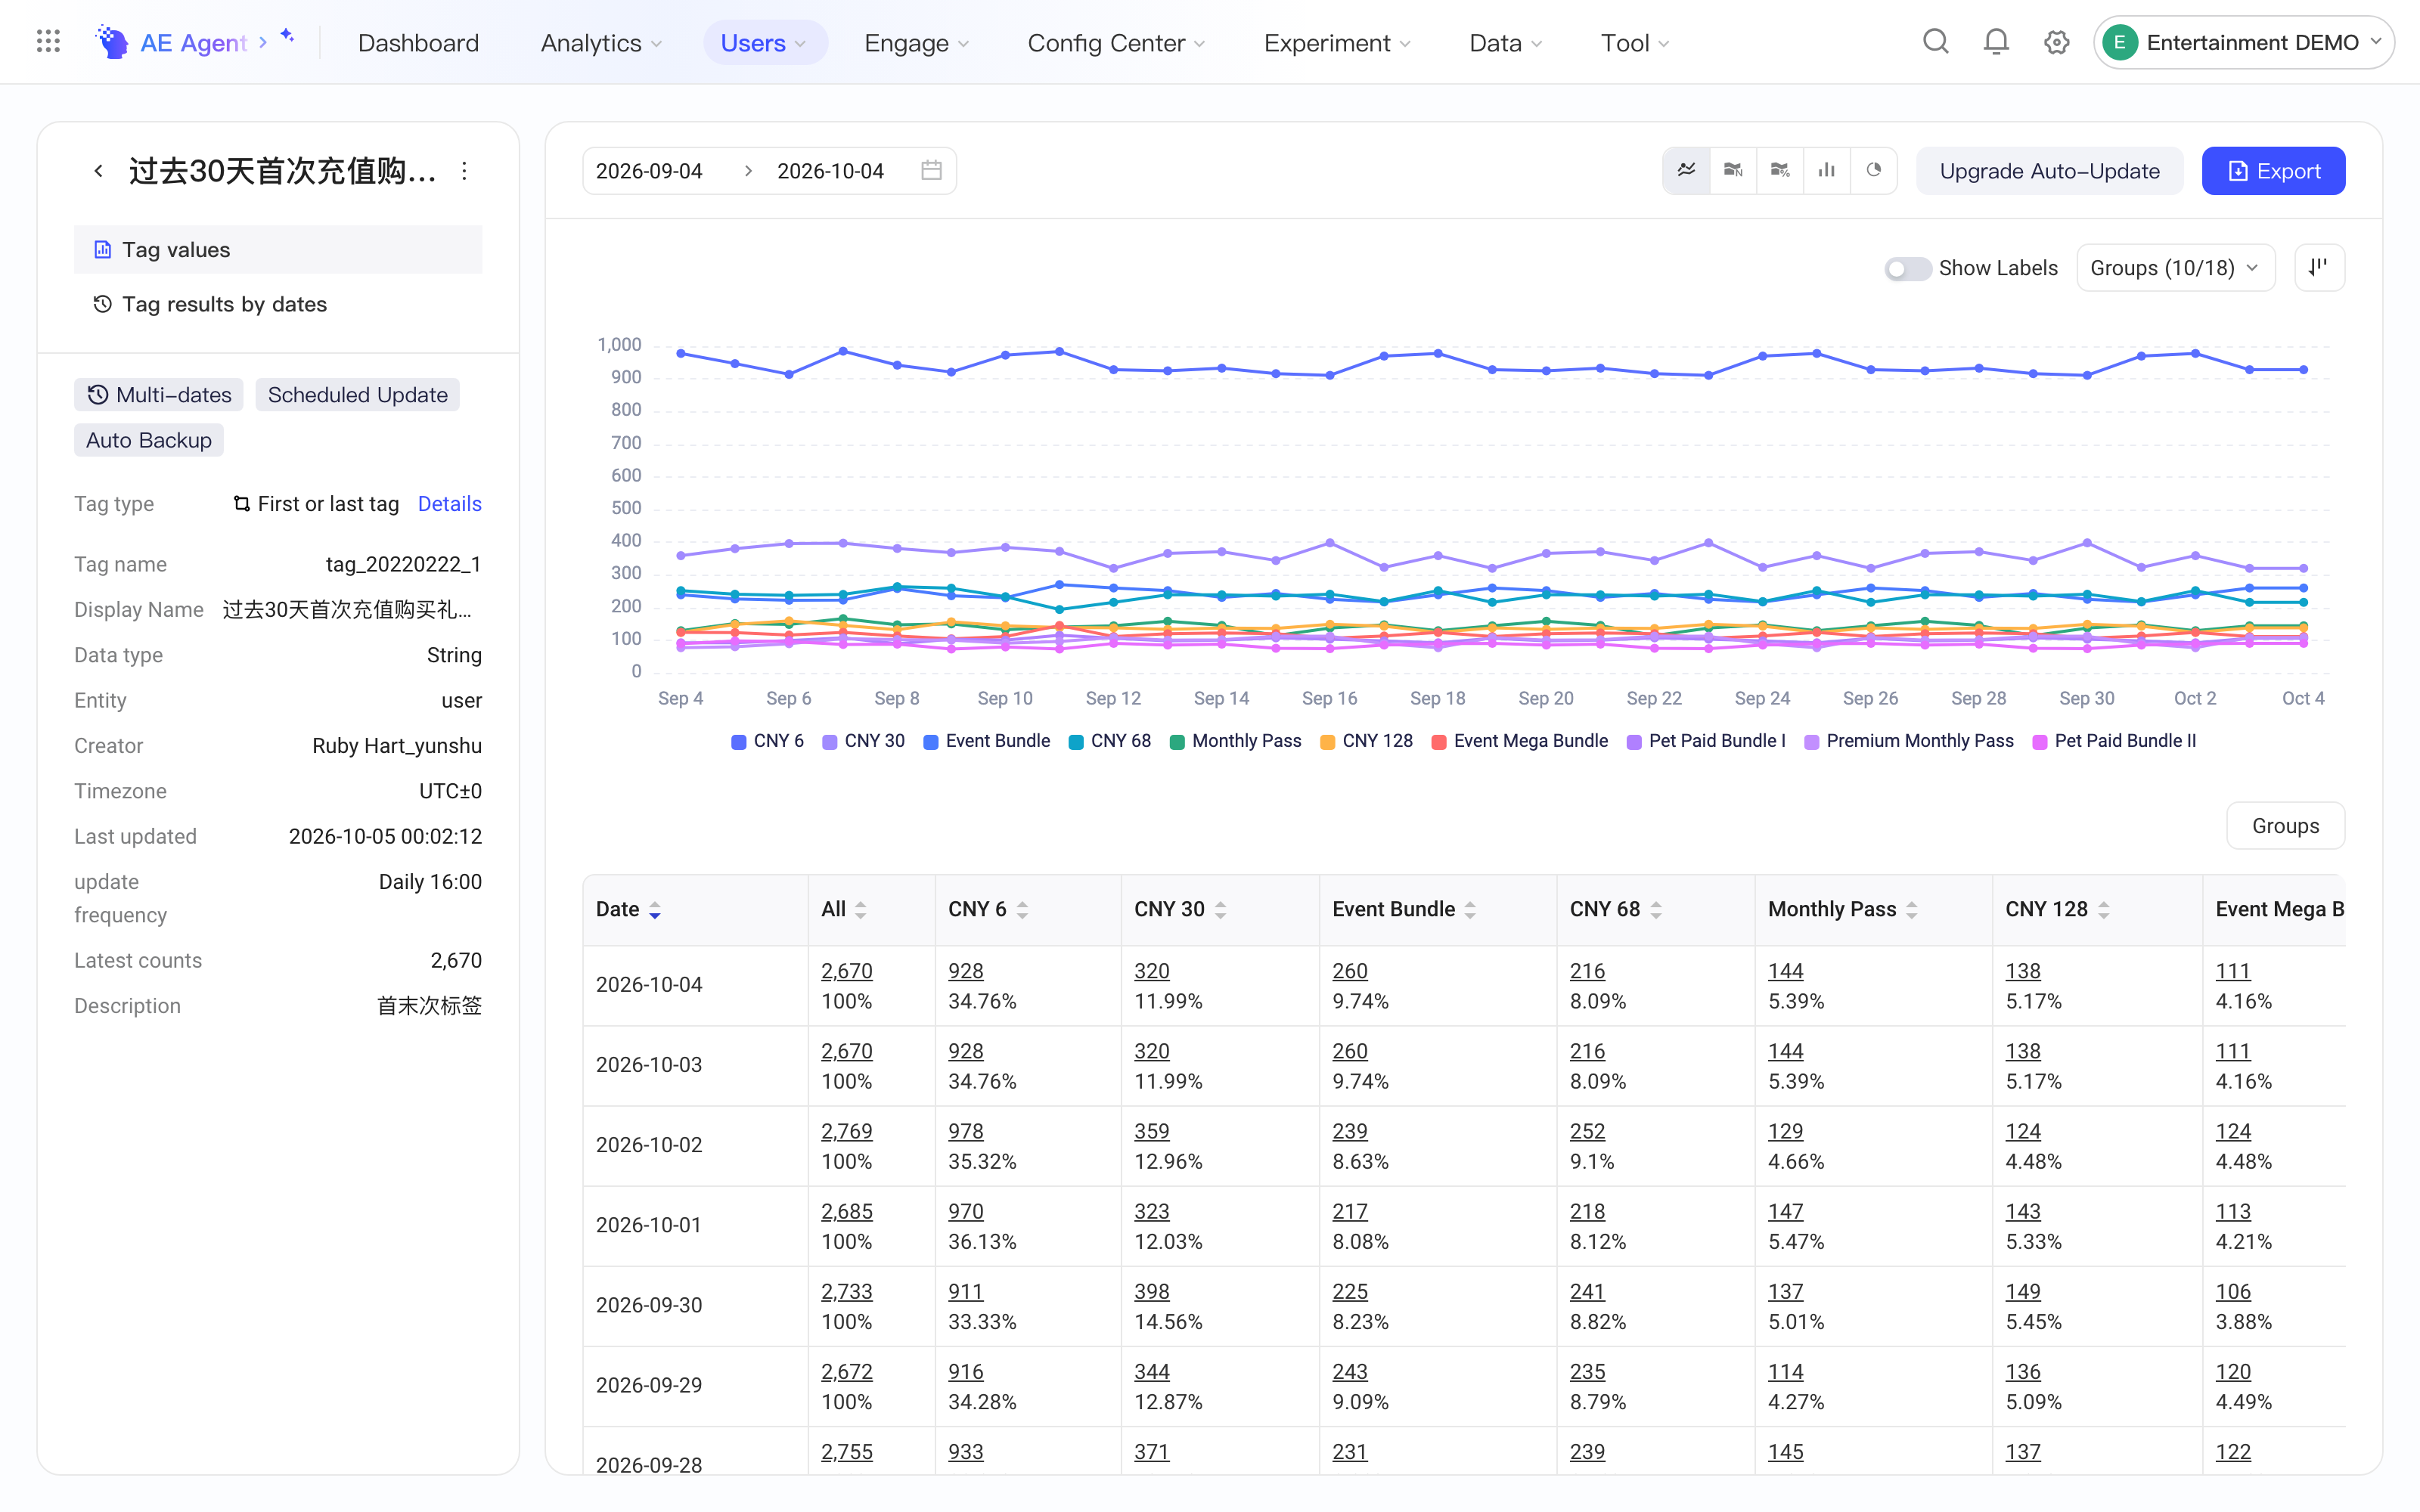
Task: Toggle Pet Paid Bundle II legend entry
Action: pyautogui.click(x=2114, y=741)
